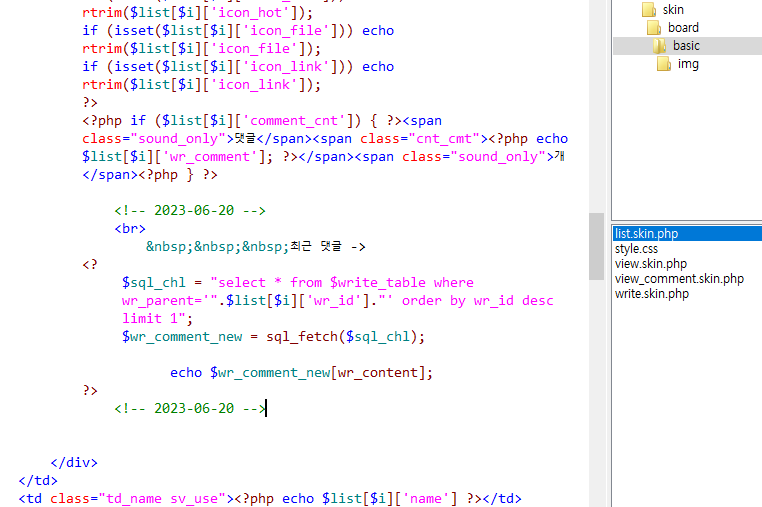762x507 pixels.
Task: Place cursor on the closing </div> tag
Action: 74,463
